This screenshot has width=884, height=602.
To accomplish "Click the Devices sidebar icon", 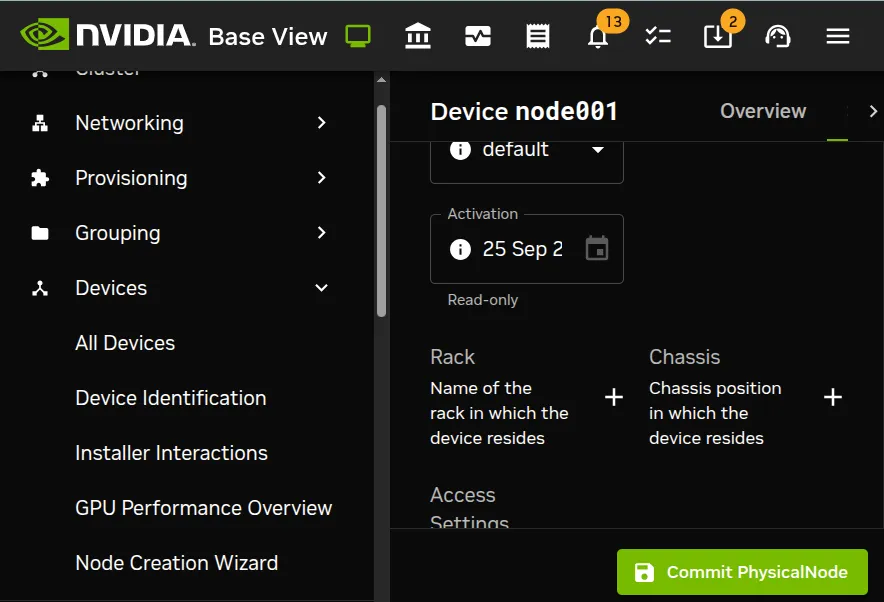I will point(40,288).
